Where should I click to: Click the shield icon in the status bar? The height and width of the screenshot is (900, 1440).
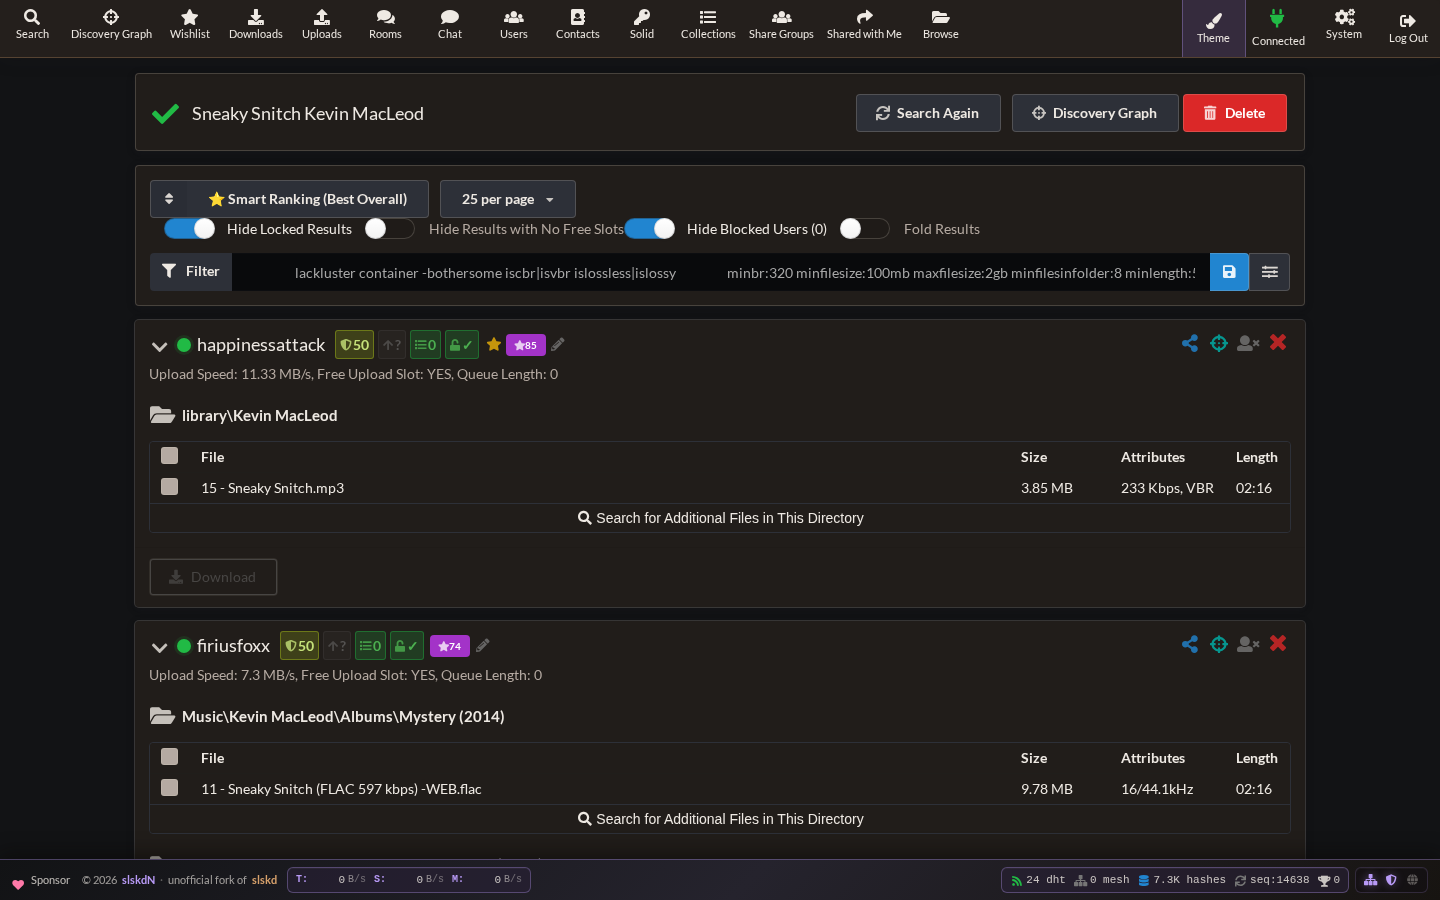1391,880
